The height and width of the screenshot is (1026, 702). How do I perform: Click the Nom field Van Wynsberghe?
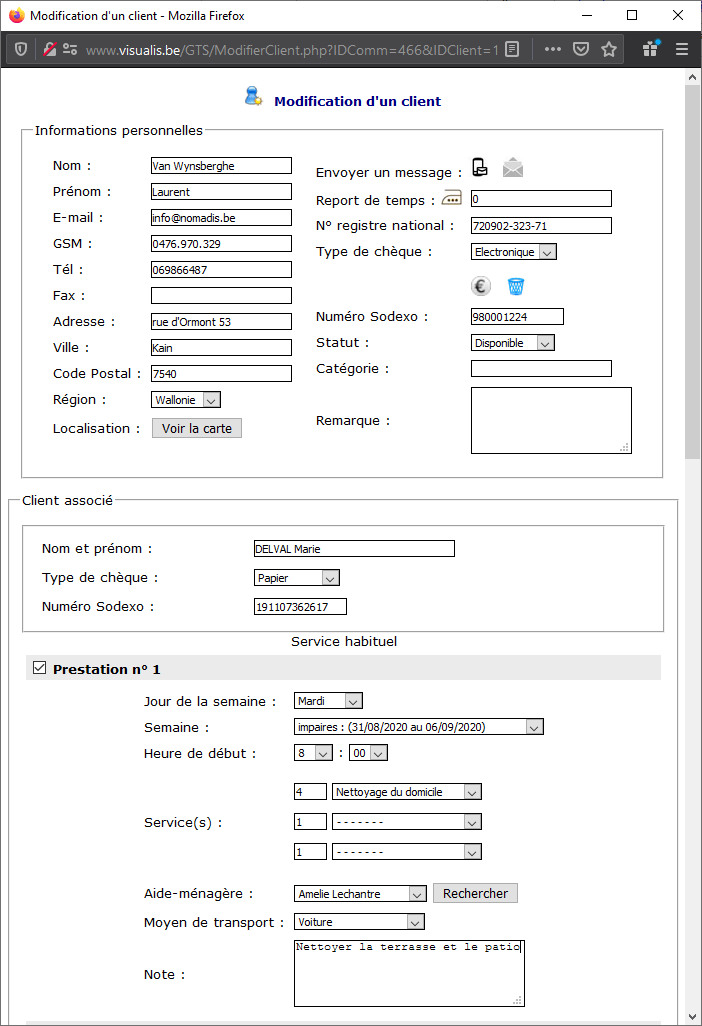pos(221,166)
